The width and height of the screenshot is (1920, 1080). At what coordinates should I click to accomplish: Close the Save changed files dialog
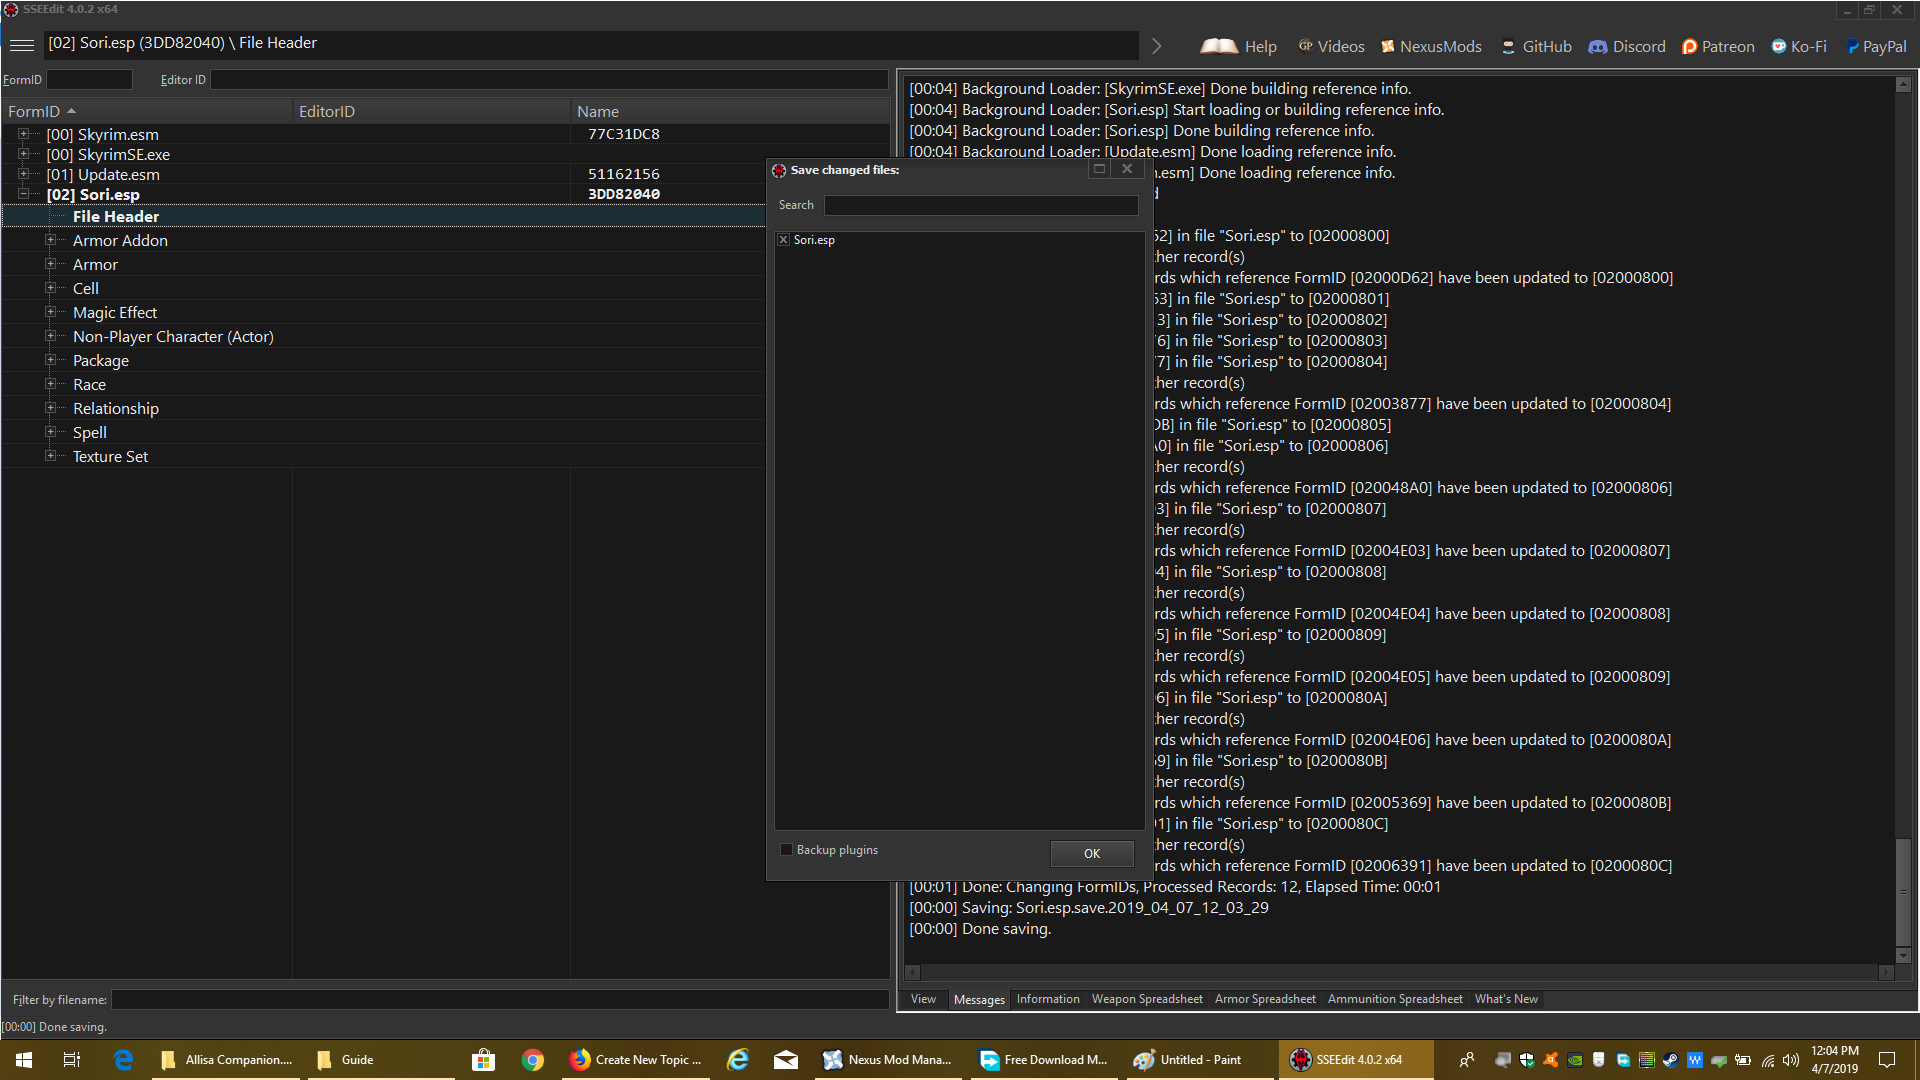pos(1127,169)
